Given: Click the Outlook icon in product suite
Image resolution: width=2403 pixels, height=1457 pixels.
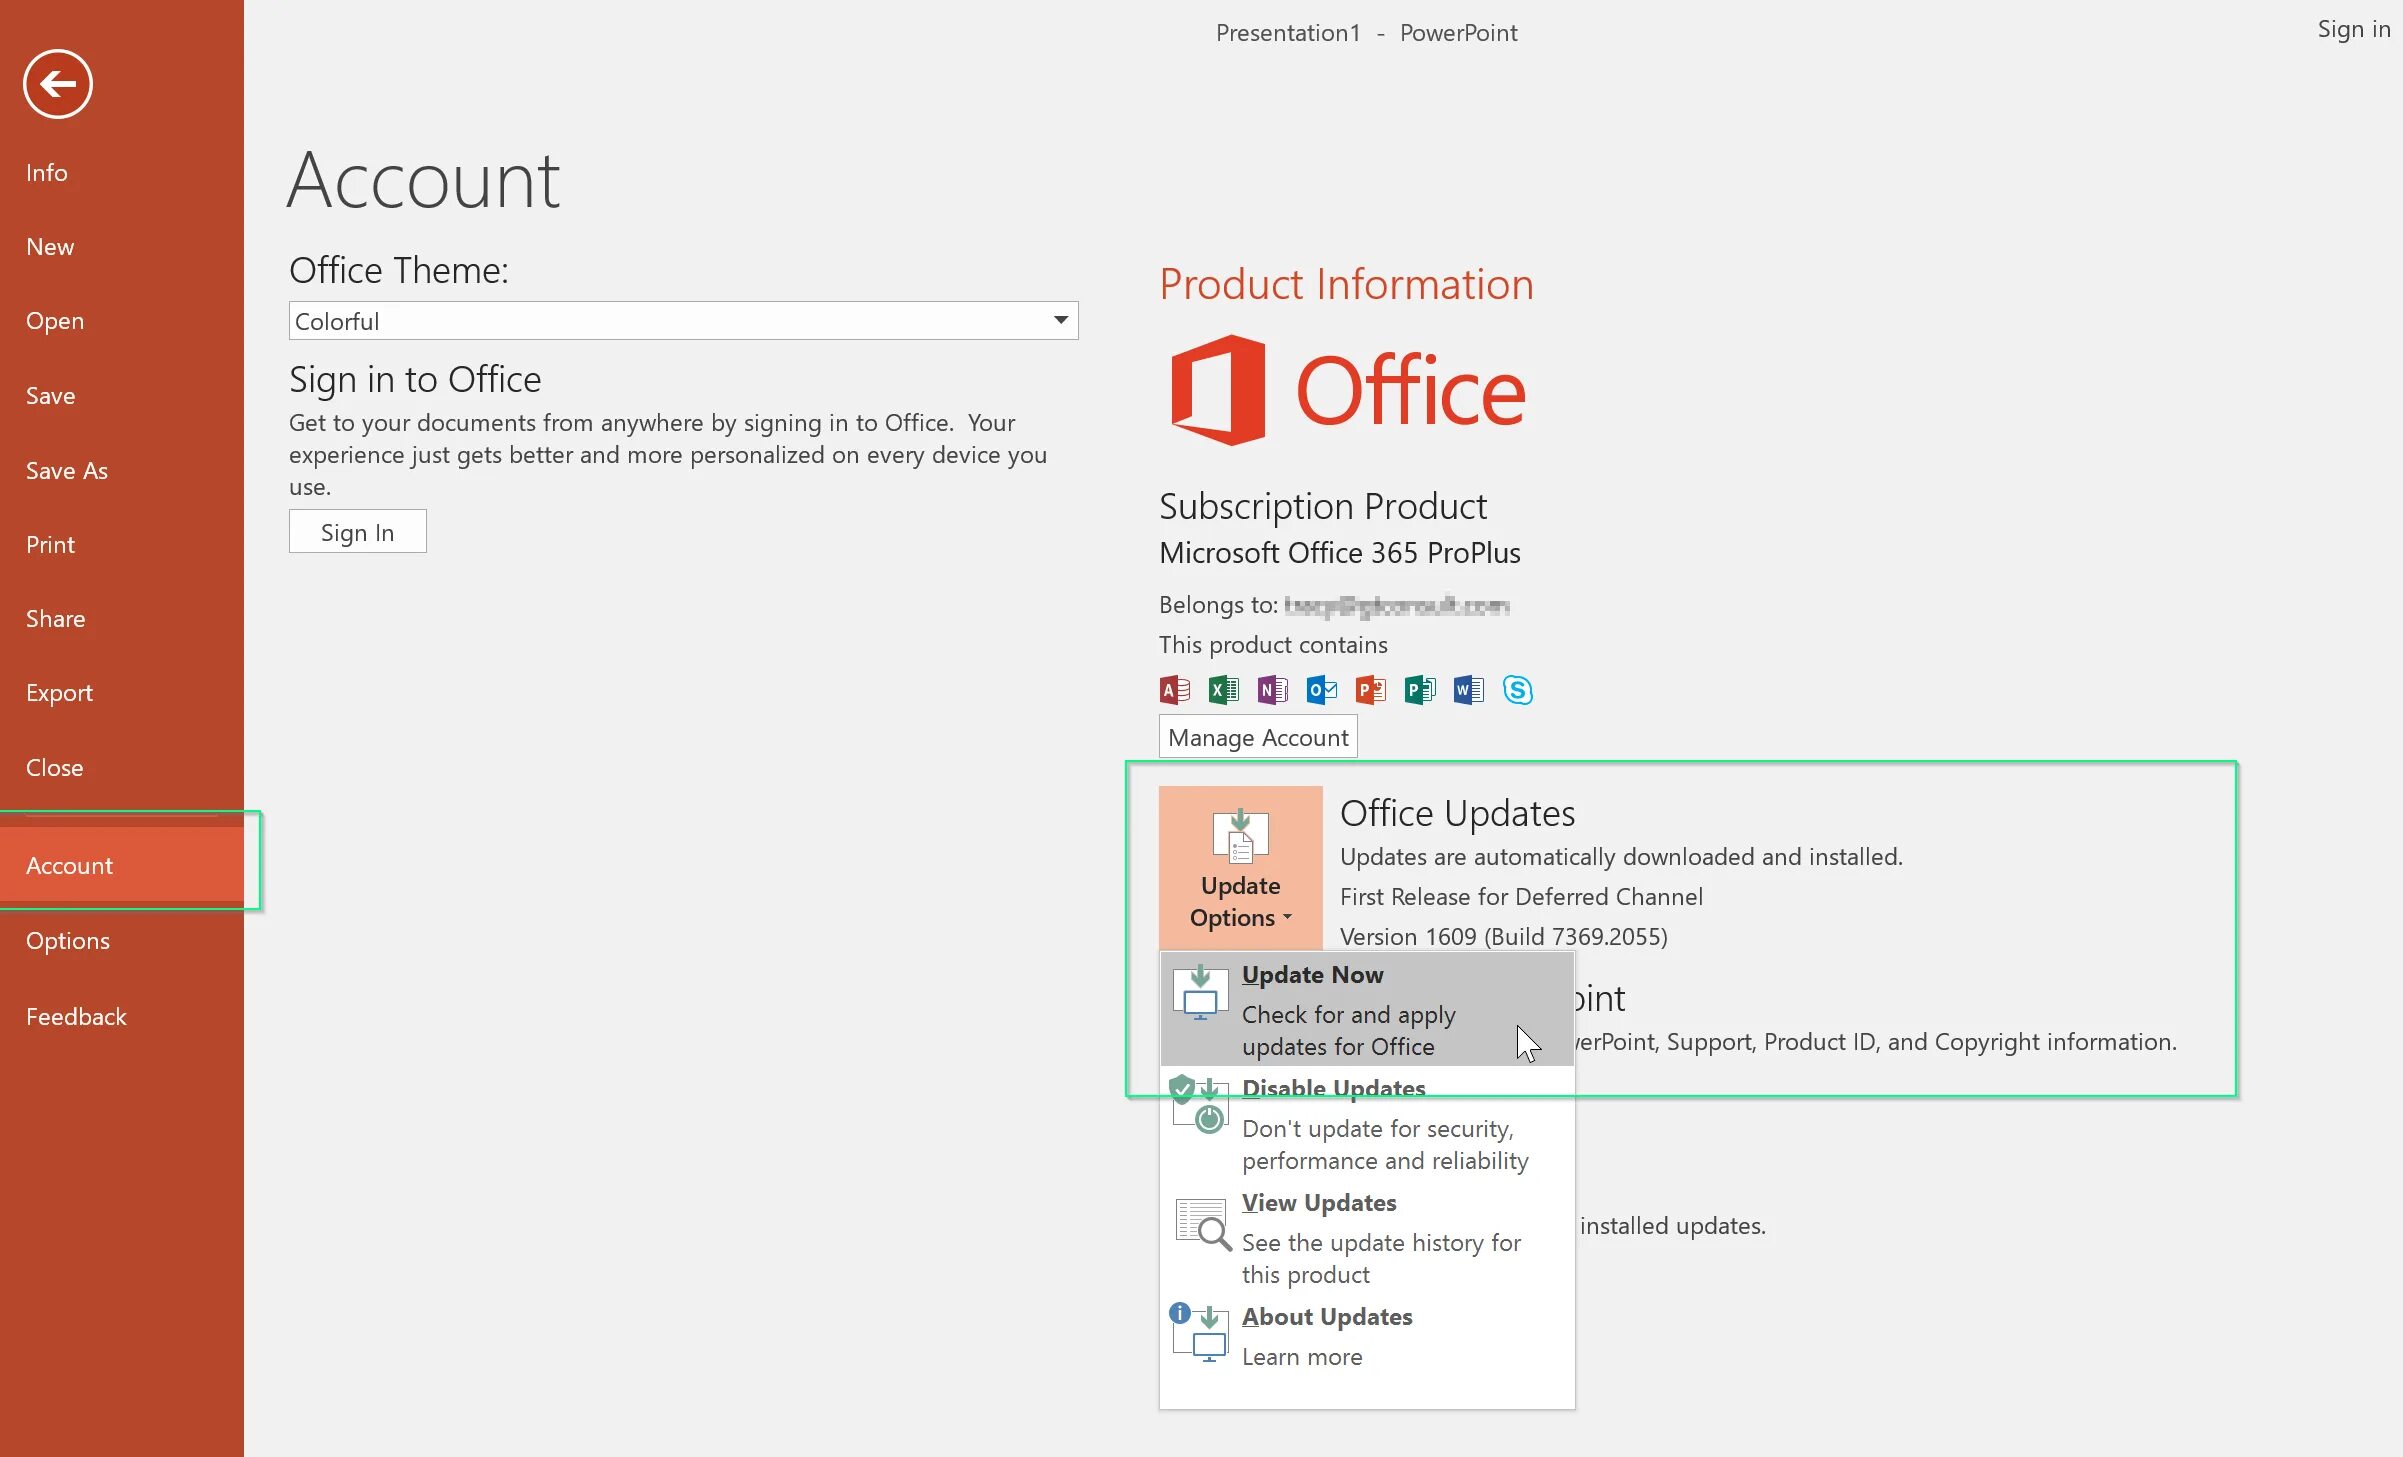Looking at the screenshot, I should pos(1322,688).
